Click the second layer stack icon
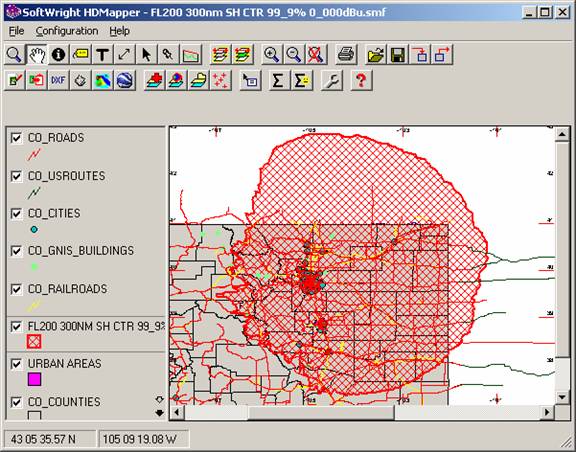The height and width of the screenshot is (452, 576). pyautogui.click(x=242, y=55)
